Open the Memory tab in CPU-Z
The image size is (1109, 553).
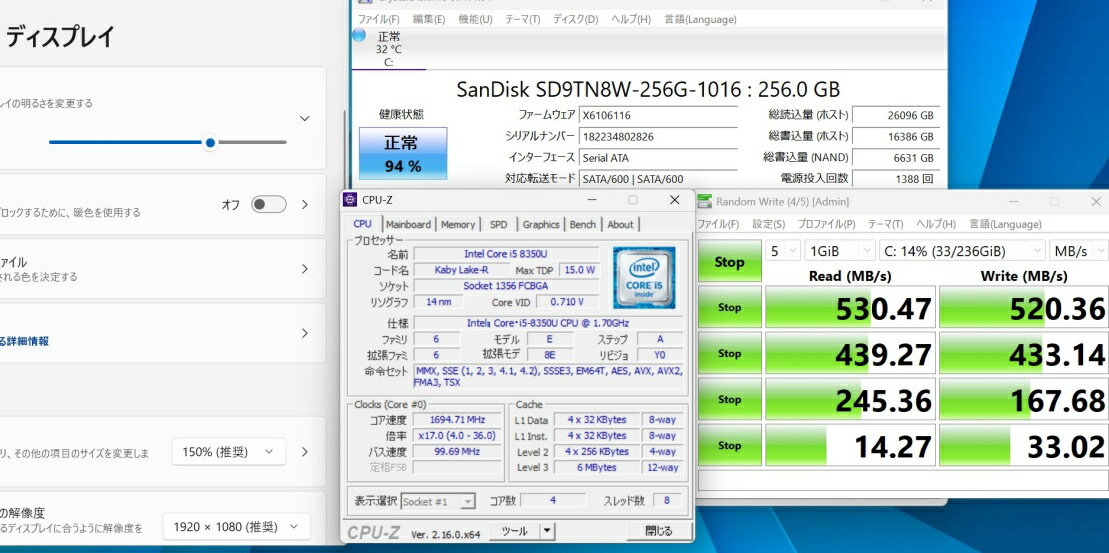[458, 224]
